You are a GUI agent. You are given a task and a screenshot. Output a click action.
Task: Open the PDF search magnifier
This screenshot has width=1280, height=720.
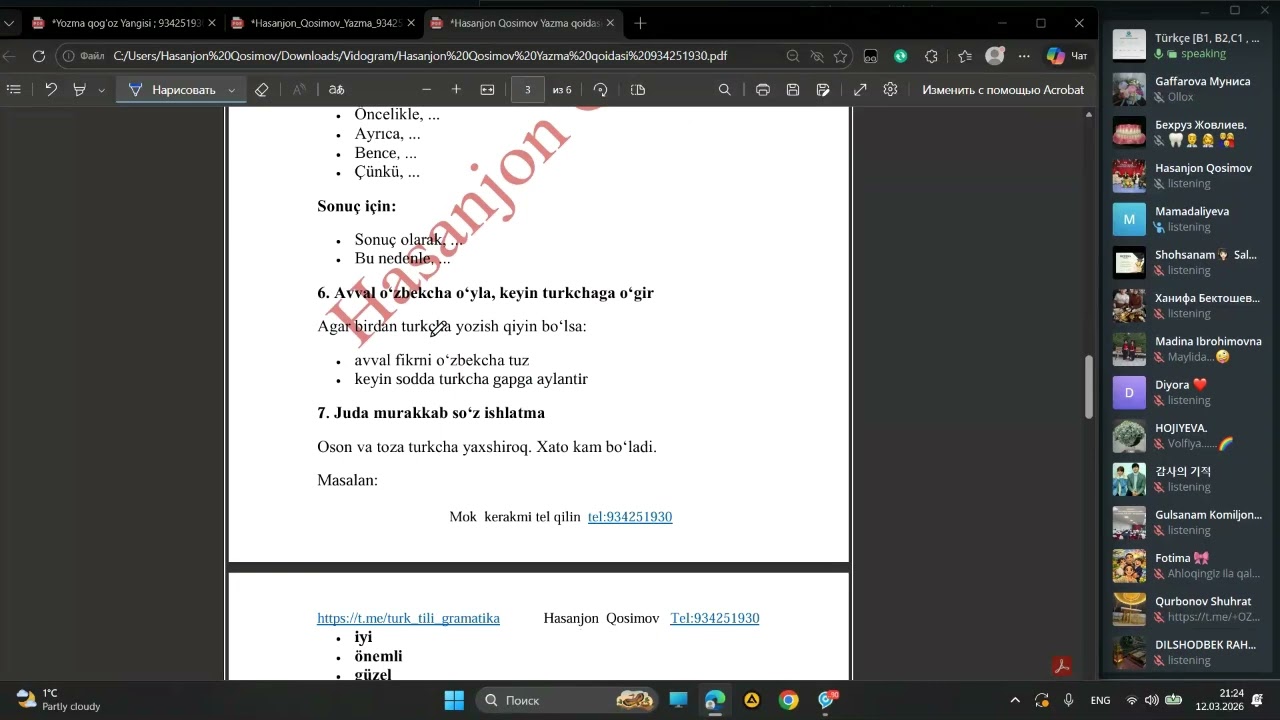click(725, 90)
